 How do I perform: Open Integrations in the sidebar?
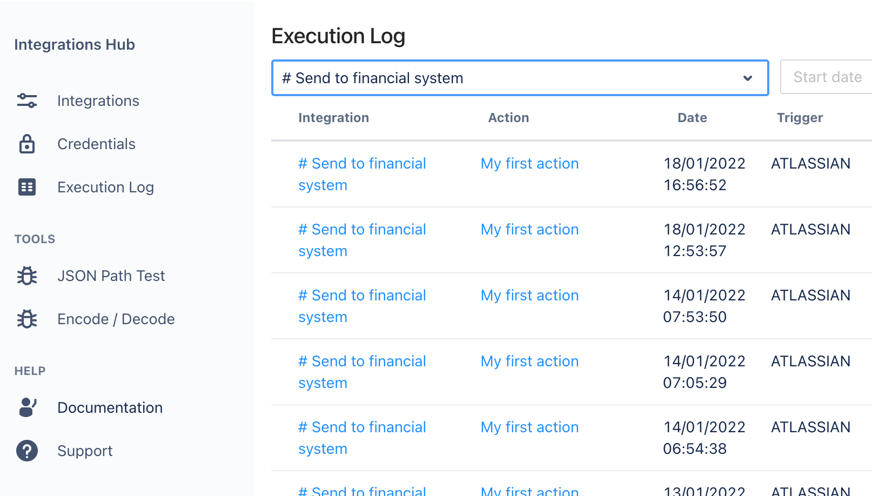98,101
